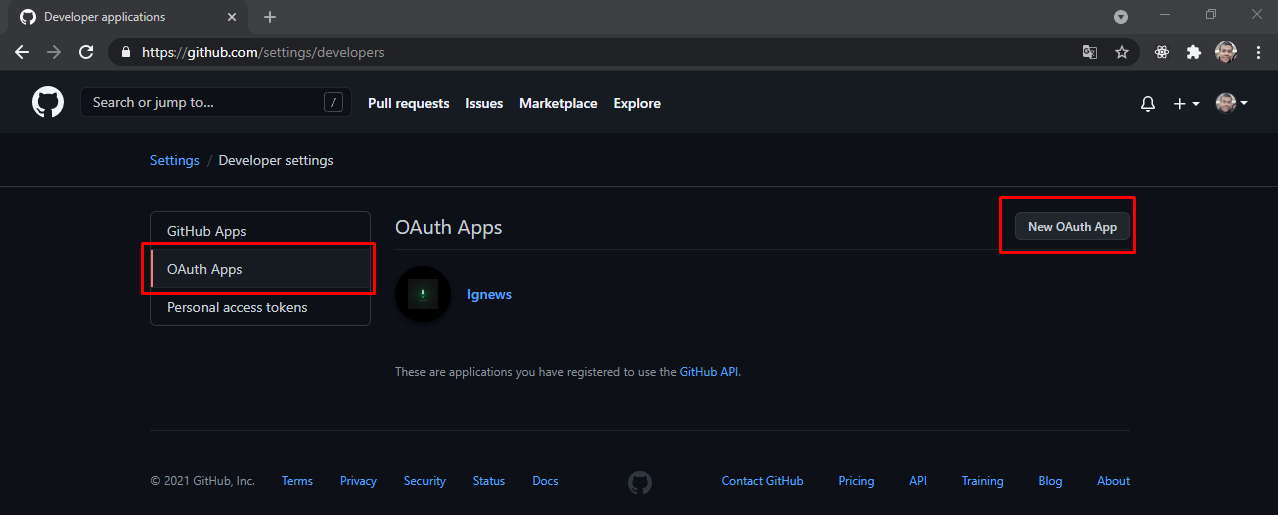Click the Developer settings breadcrumb text
This screenshot has width=1278, height=515.
pos(276,160)
